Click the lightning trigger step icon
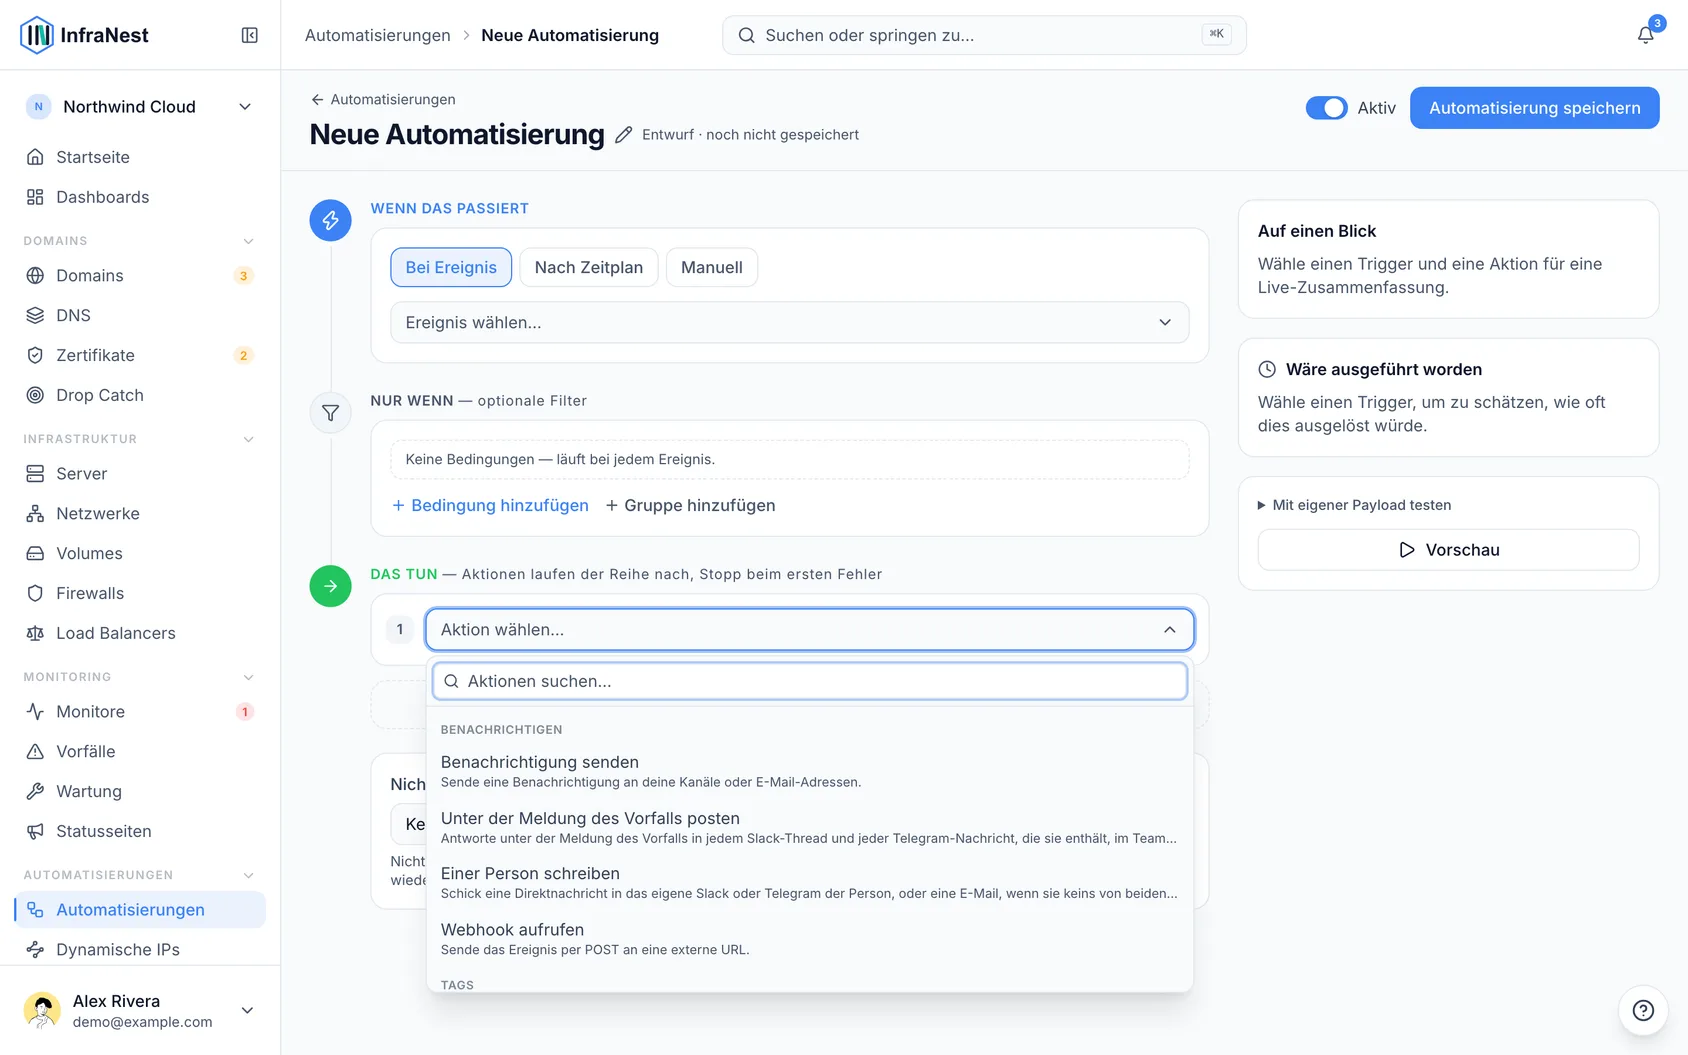 coord(330,220)
